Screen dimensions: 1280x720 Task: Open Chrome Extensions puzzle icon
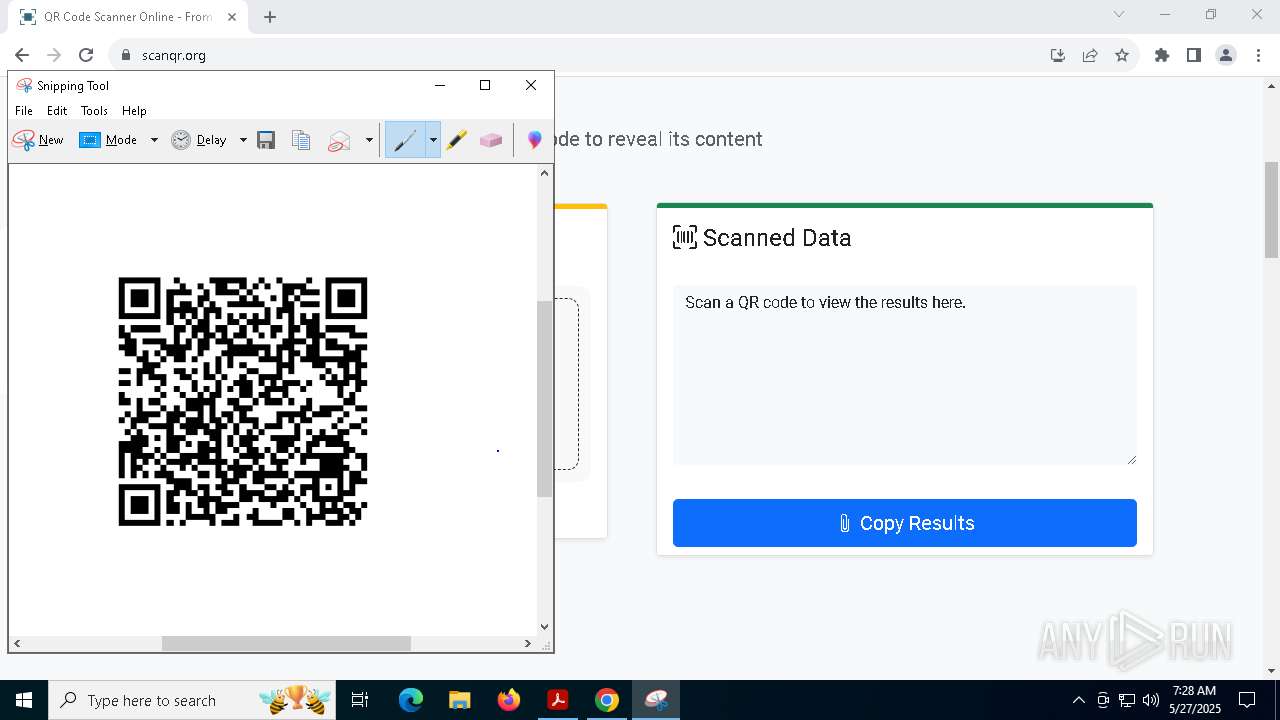pyautogui.click(x=1162, y=55)
